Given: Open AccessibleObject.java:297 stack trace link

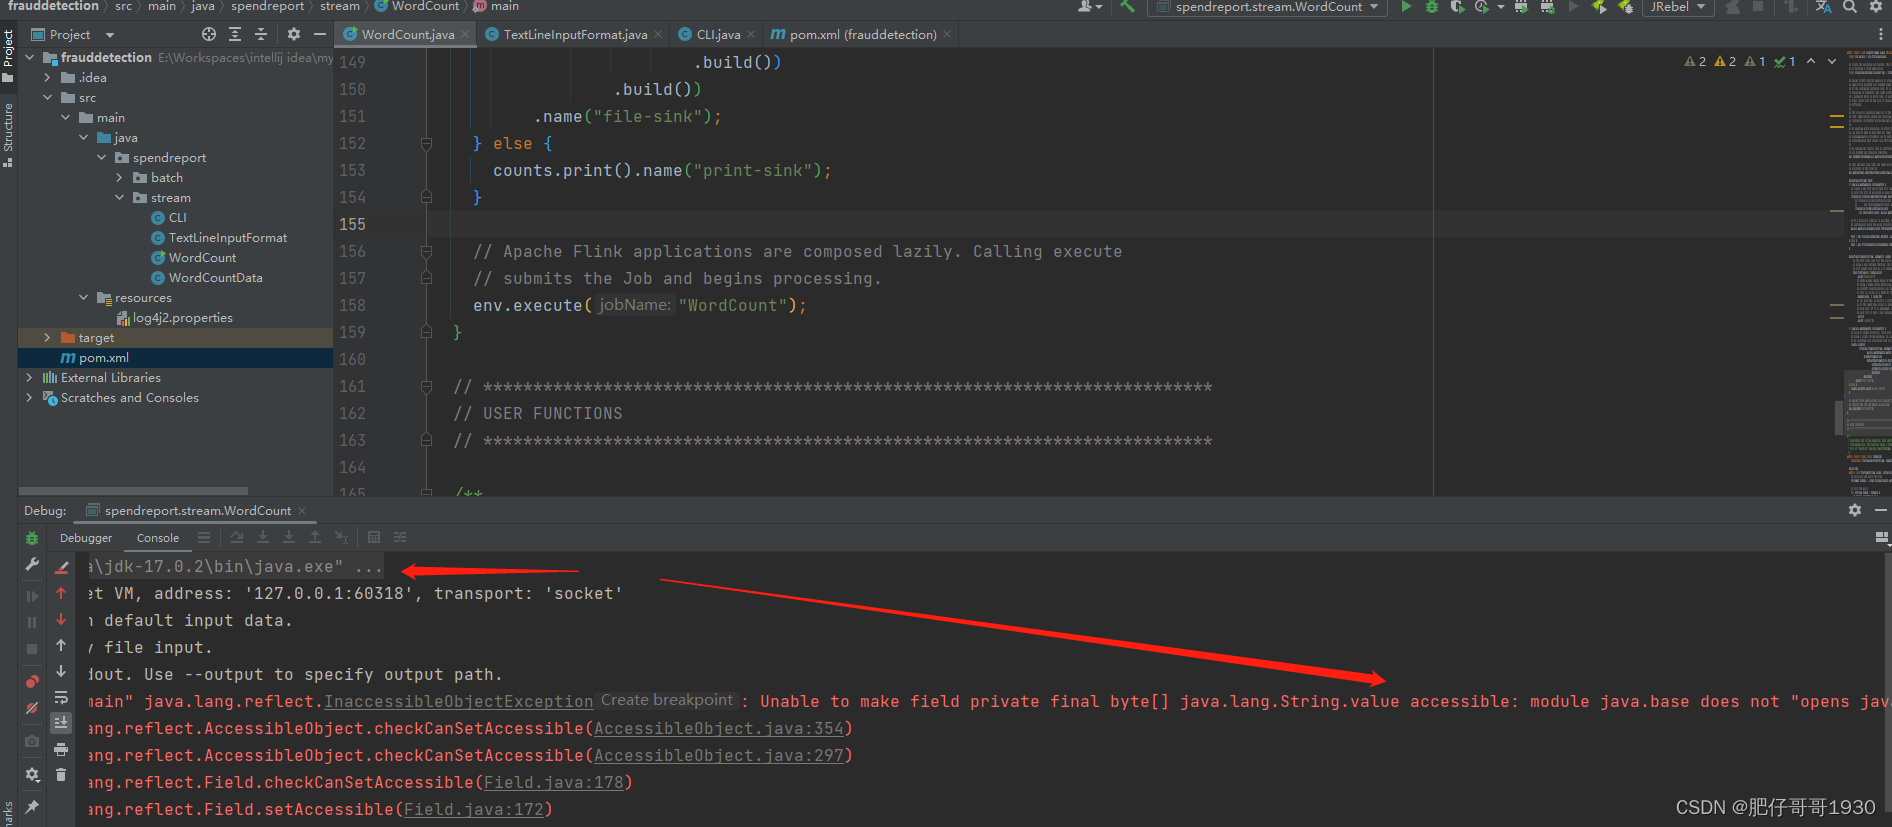Looking at the screenshot, I should coord(719,756).
